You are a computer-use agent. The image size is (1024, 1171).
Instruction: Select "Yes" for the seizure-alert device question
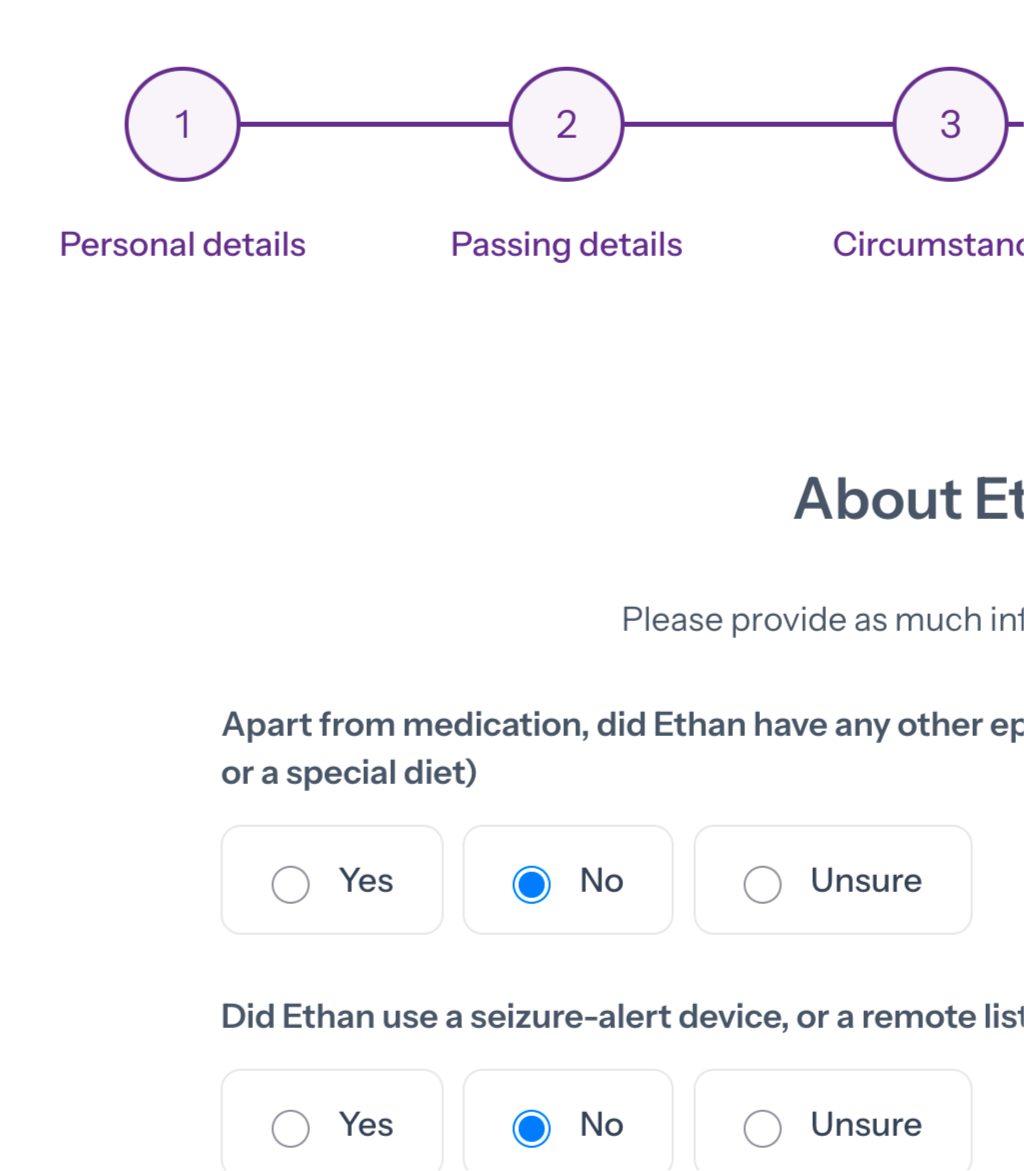coord(331,1124)
